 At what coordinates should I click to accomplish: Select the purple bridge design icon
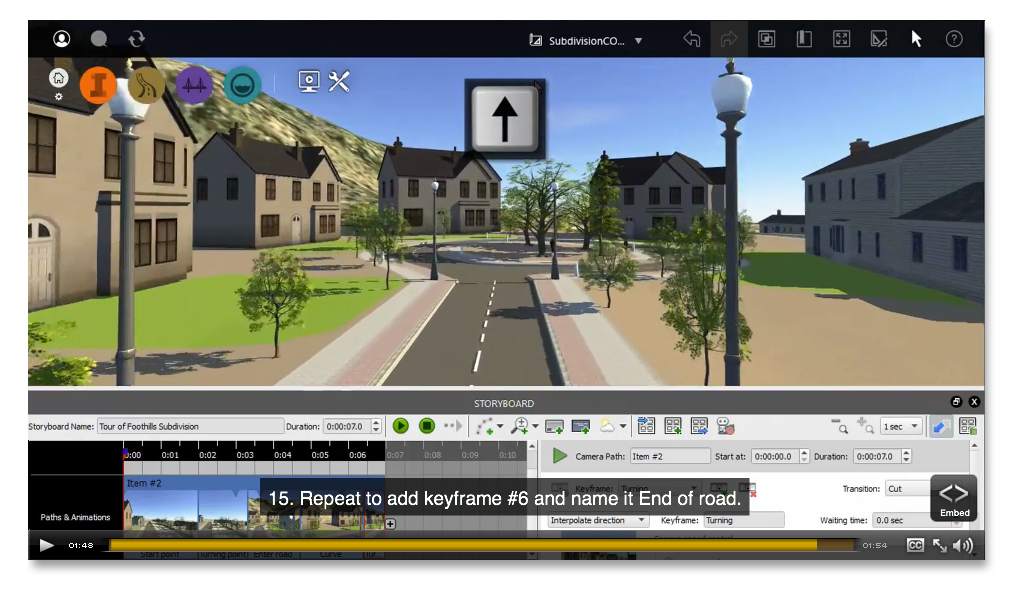click(195, 85)
